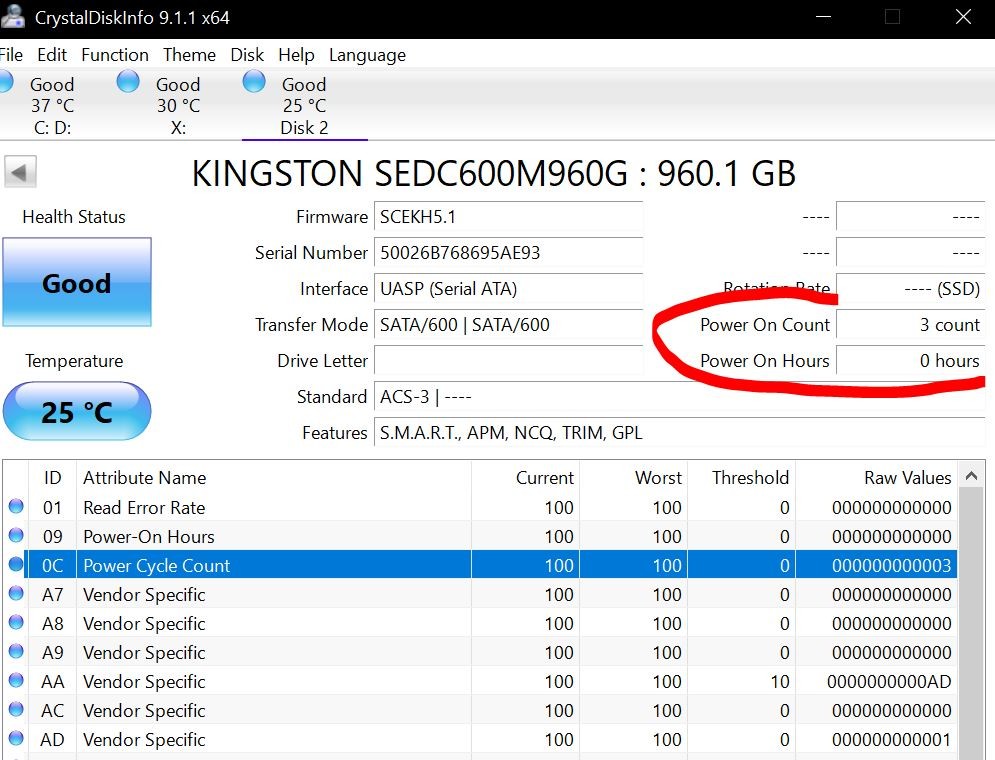Viewport: 995px width, 760px height.
Task: Open the Edit menu
Action: tap(52, 55)
